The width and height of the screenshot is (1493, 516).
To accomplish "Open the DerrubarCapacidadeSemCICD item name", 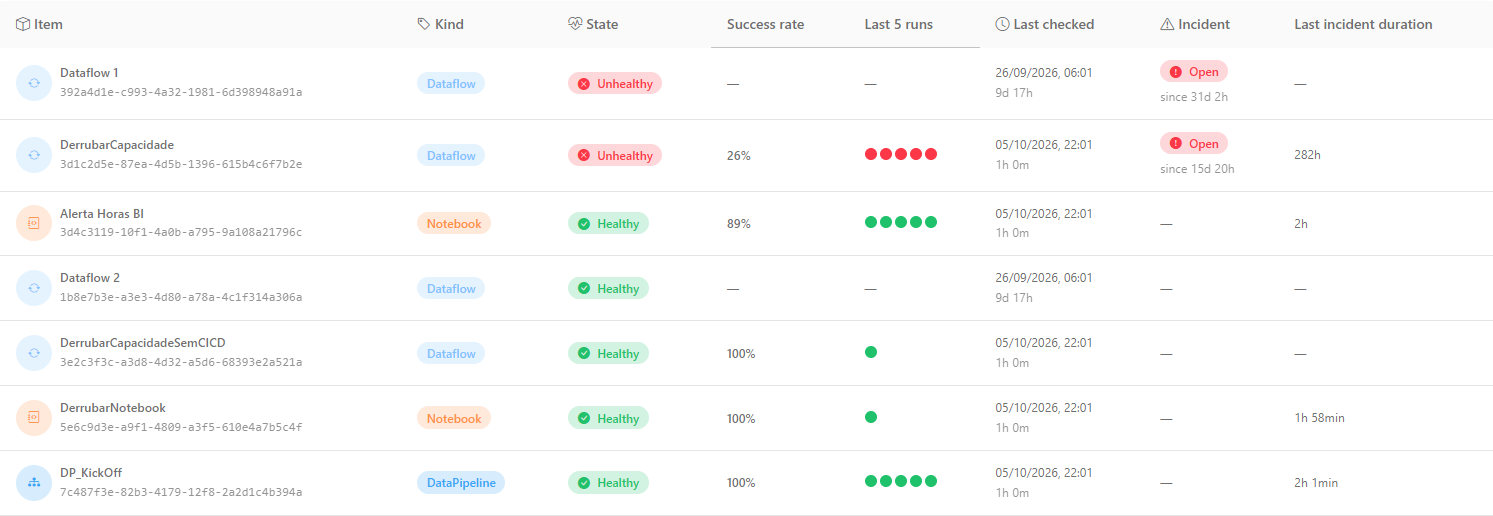I will point(143,343).
